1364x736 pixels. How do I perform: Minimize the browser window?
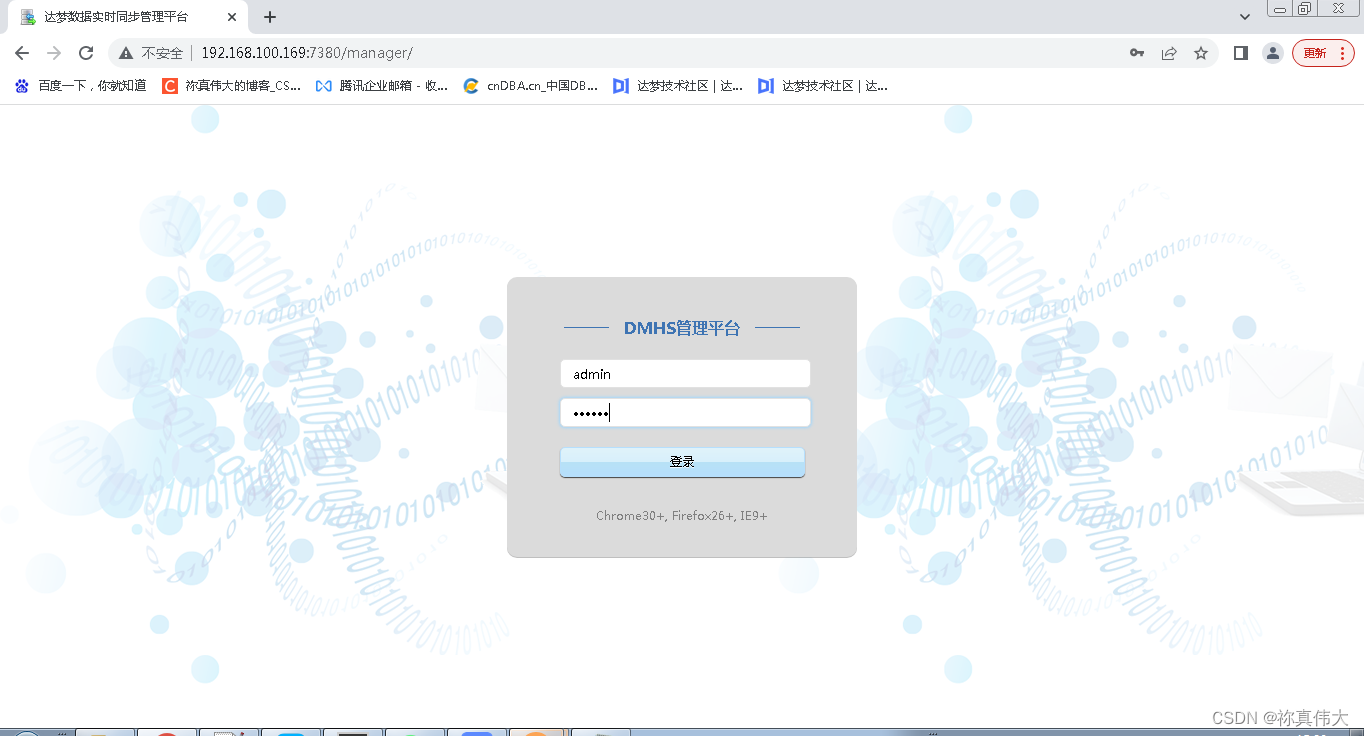(1279, 9)
